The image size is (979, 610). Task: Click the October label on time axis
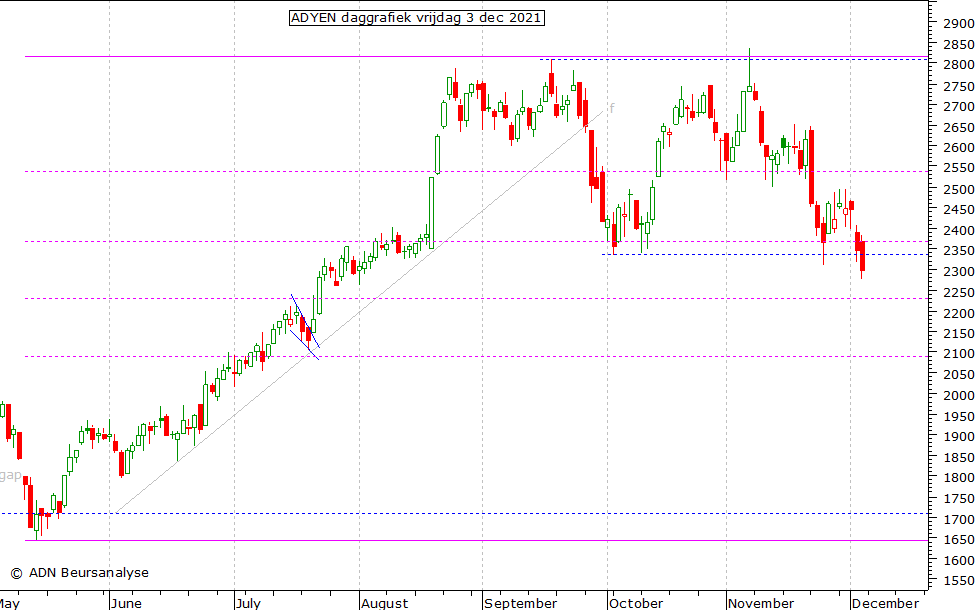[x=636, y=603]
